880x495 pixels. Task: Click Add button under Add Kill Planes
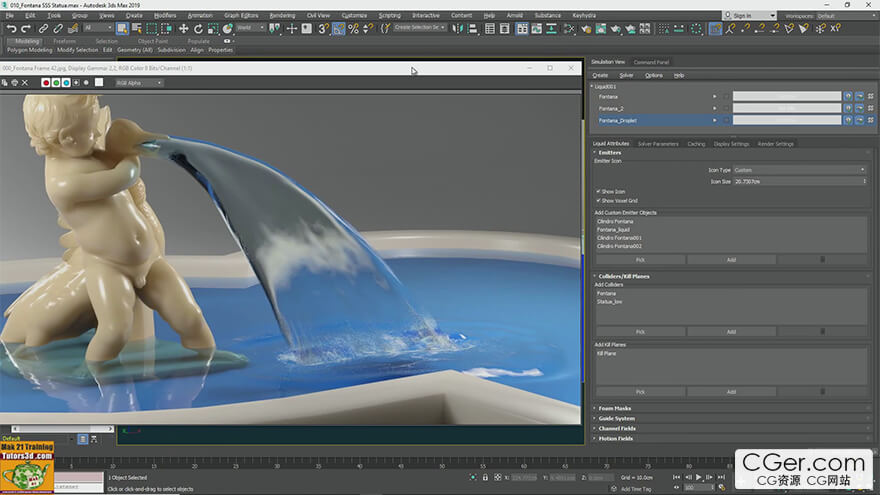[731, 392]
